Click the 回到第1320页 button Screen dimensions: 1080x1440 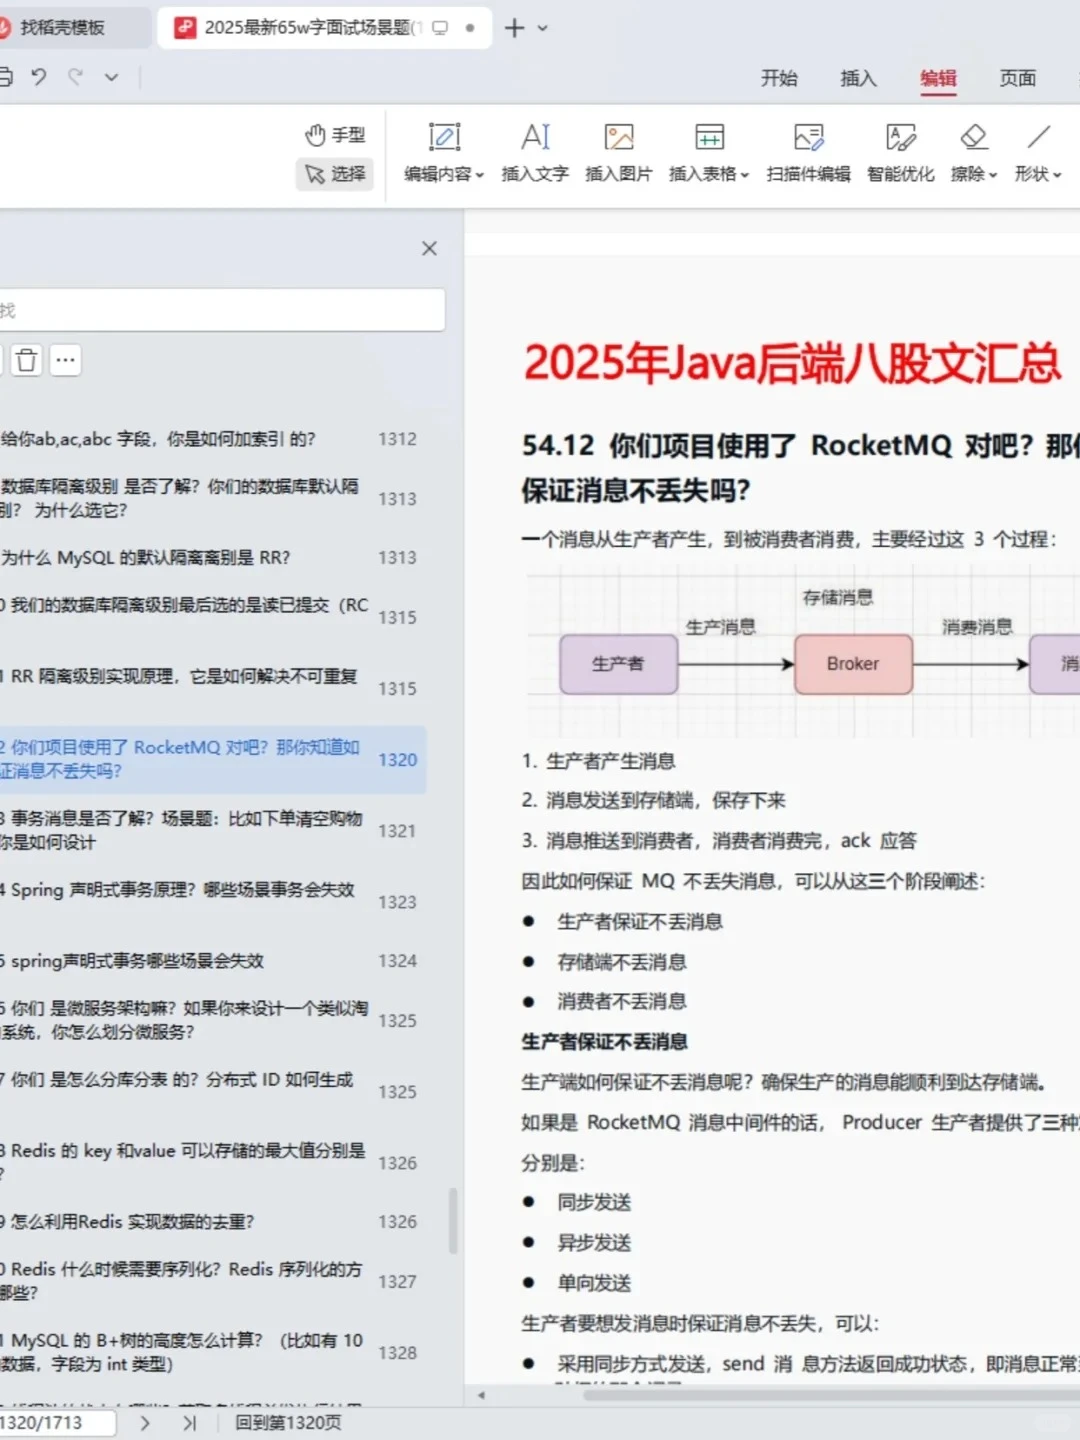[x=286, y=1422]
